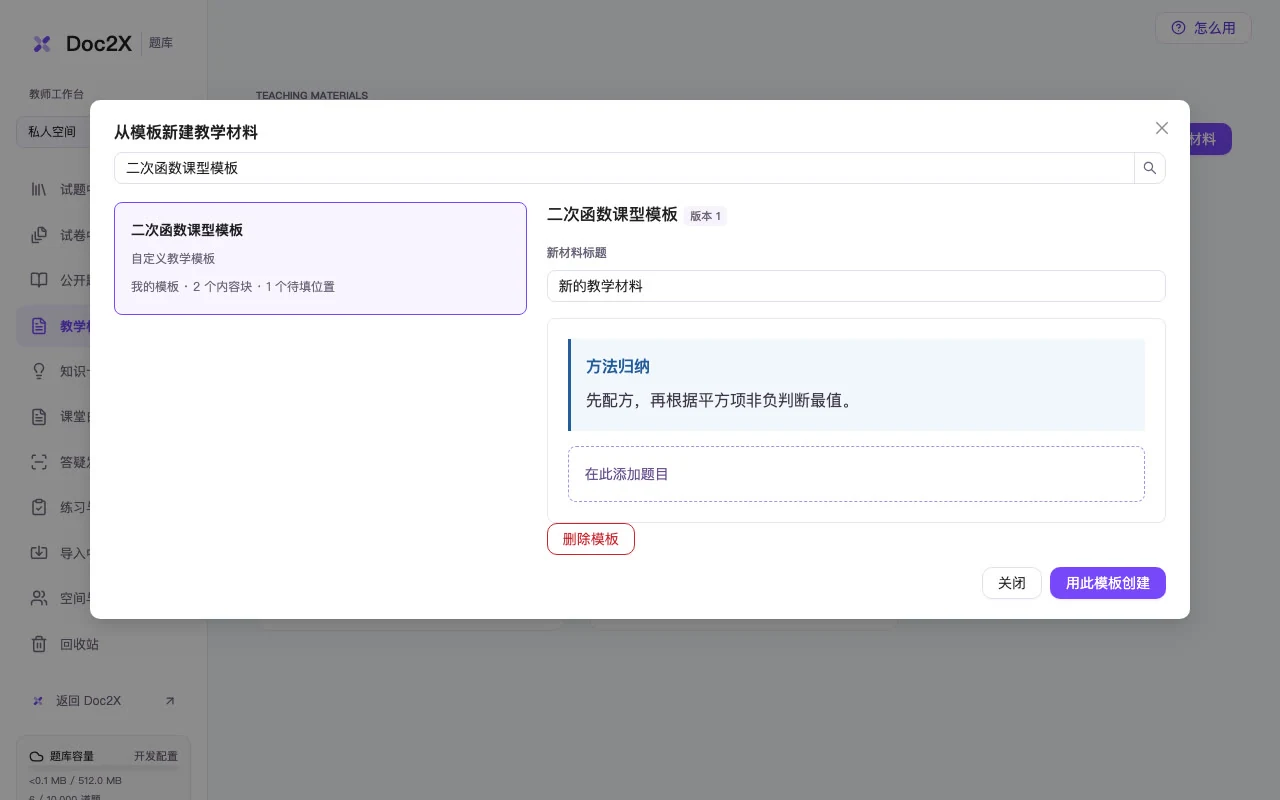
Task: Click the 题库容量 label
Action: tap(72, 756)
